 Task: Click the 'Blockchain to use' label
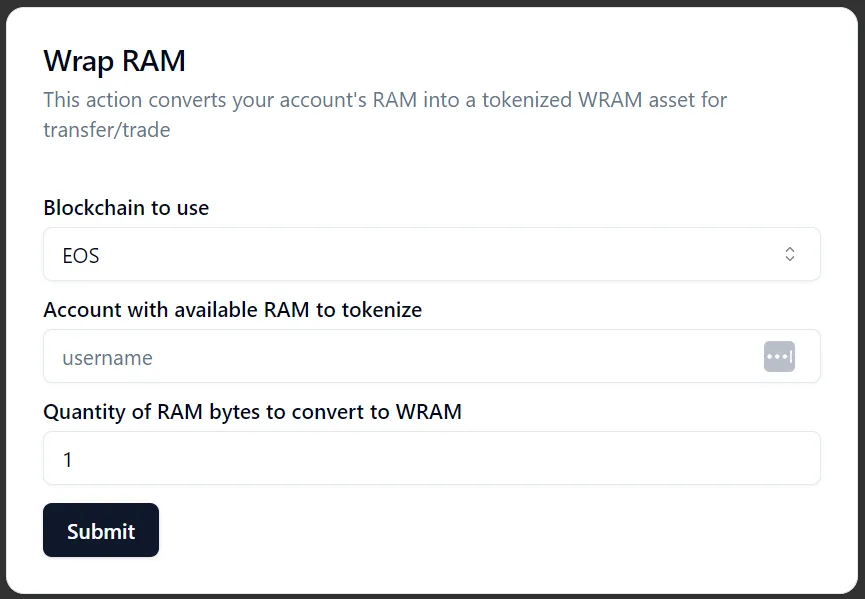pyautogui.click(x=126, y=208)
